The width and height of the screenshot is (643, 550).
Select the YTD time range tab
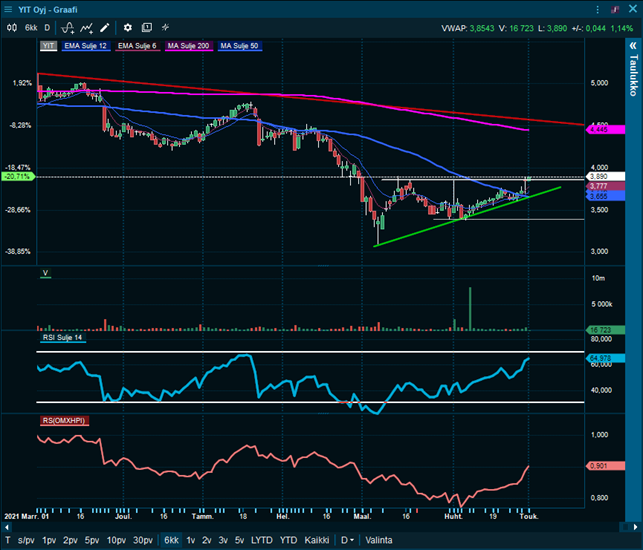[288, 540]
